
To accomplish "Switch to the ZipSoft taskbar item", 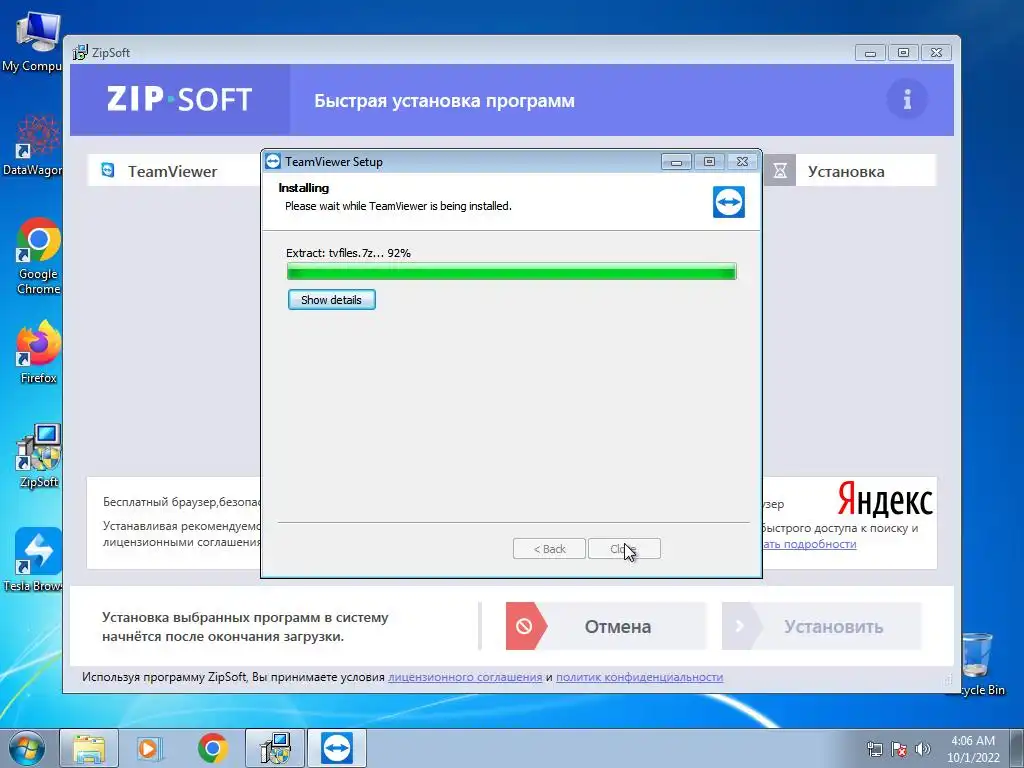I will pos(275,748).
